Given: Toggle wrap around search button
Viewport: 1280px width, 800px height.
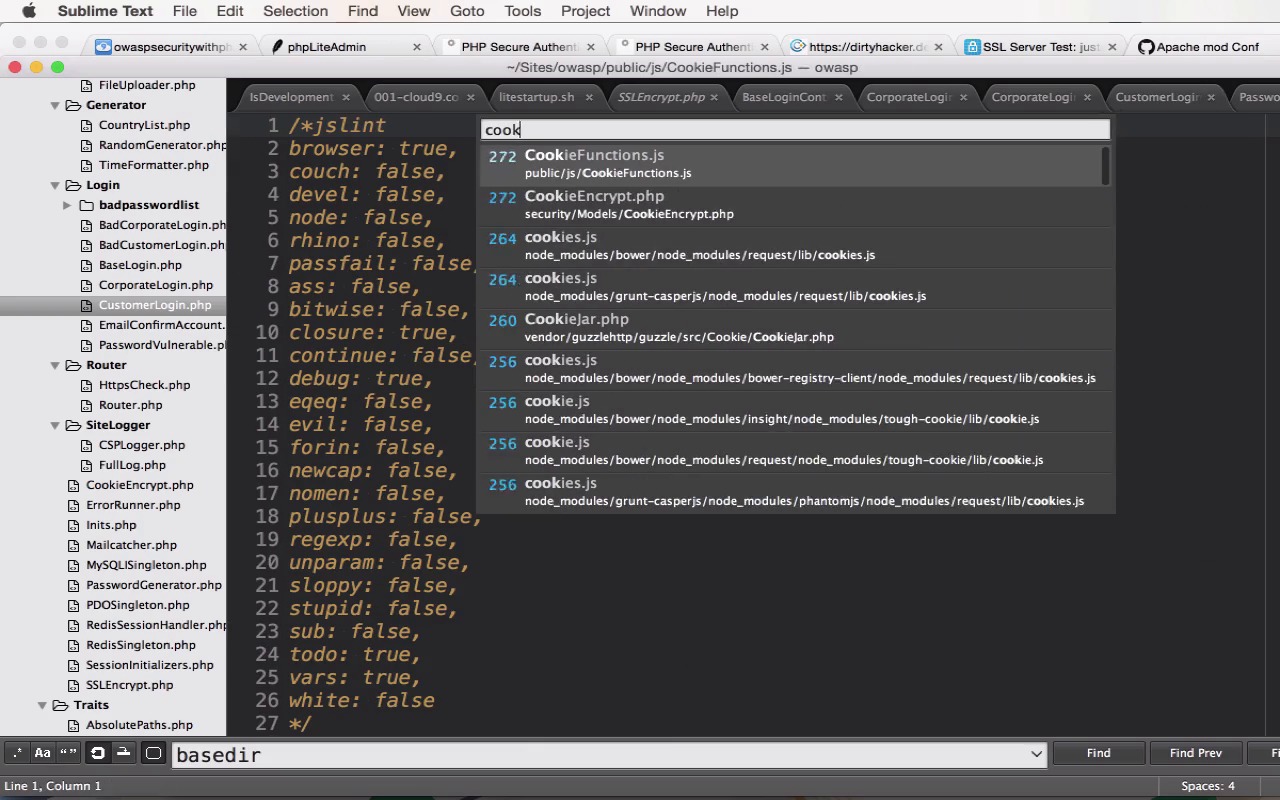Looking at the screenshot, I should [98, 753].
